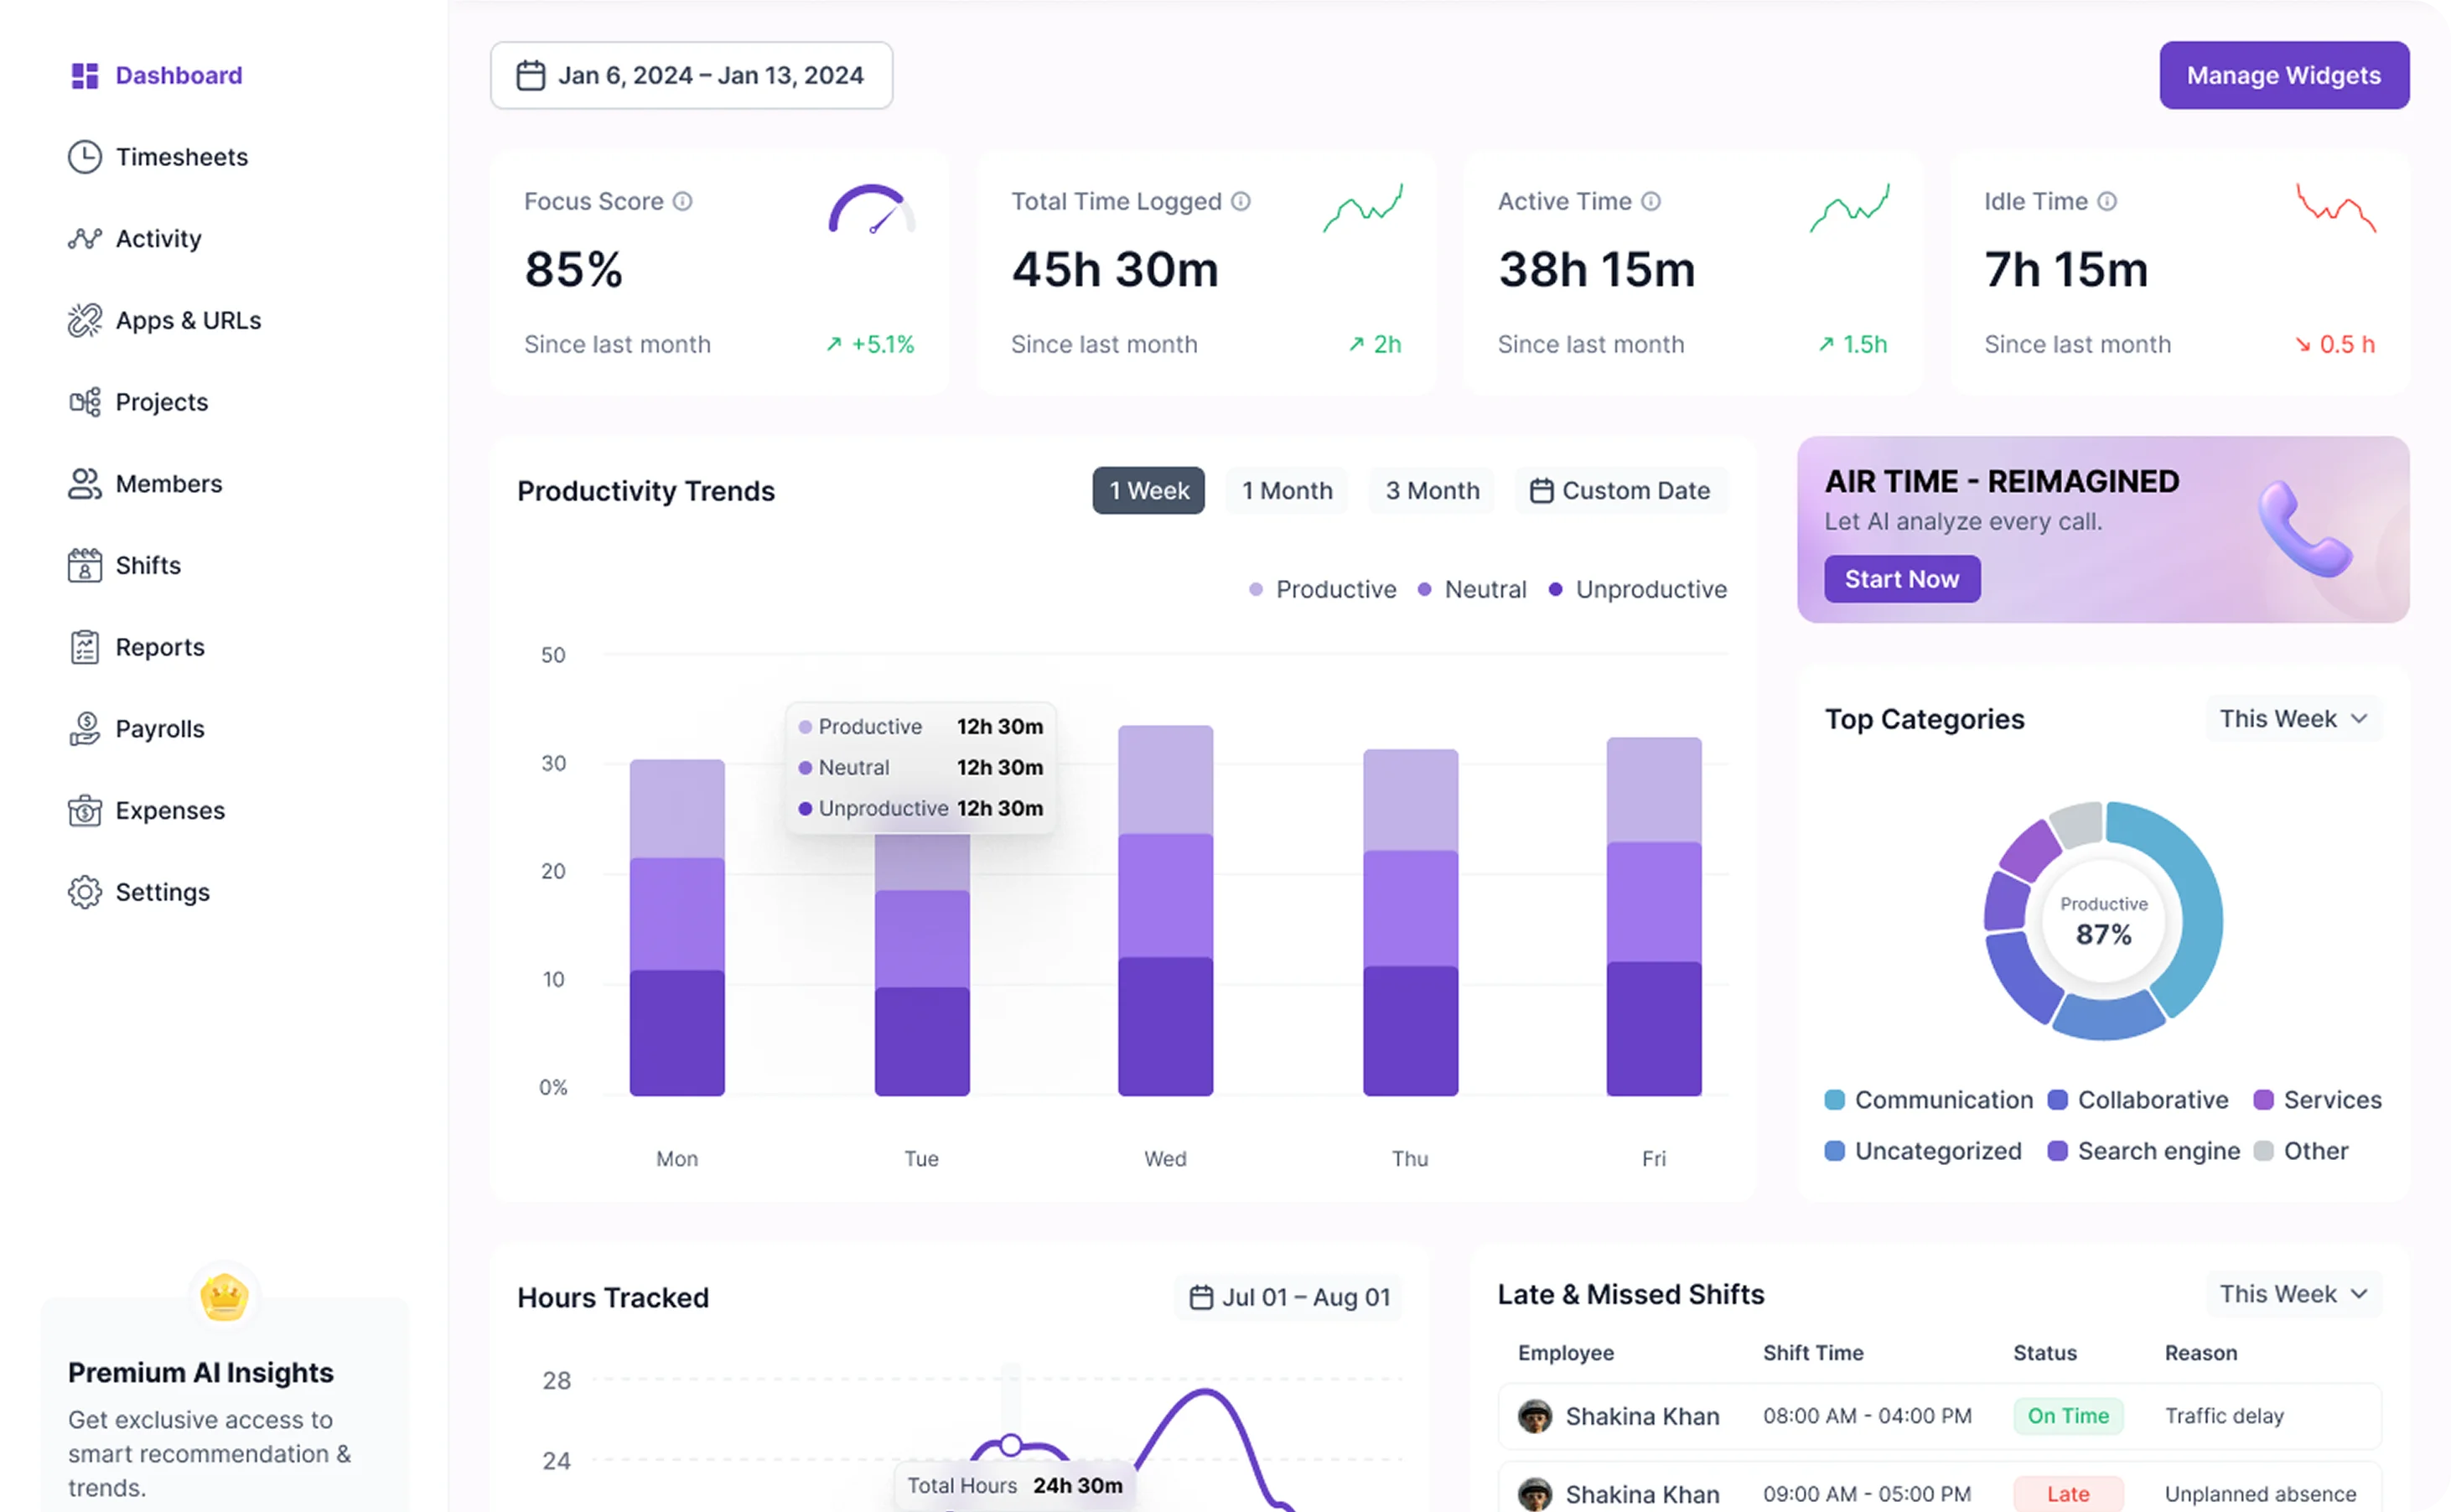Image resolution: width=2451 pixels, height=1512 pixels.
Task: Choose the Custom Date trends option
Action: click(x=1621, y=491)
